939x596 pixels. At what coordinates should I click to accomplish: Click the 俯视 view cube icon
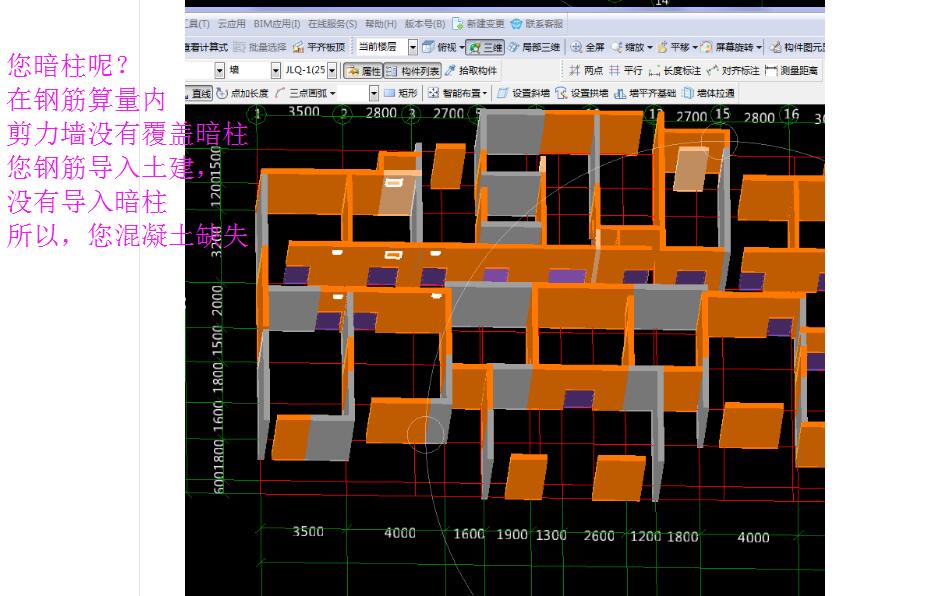click(428, 47)
